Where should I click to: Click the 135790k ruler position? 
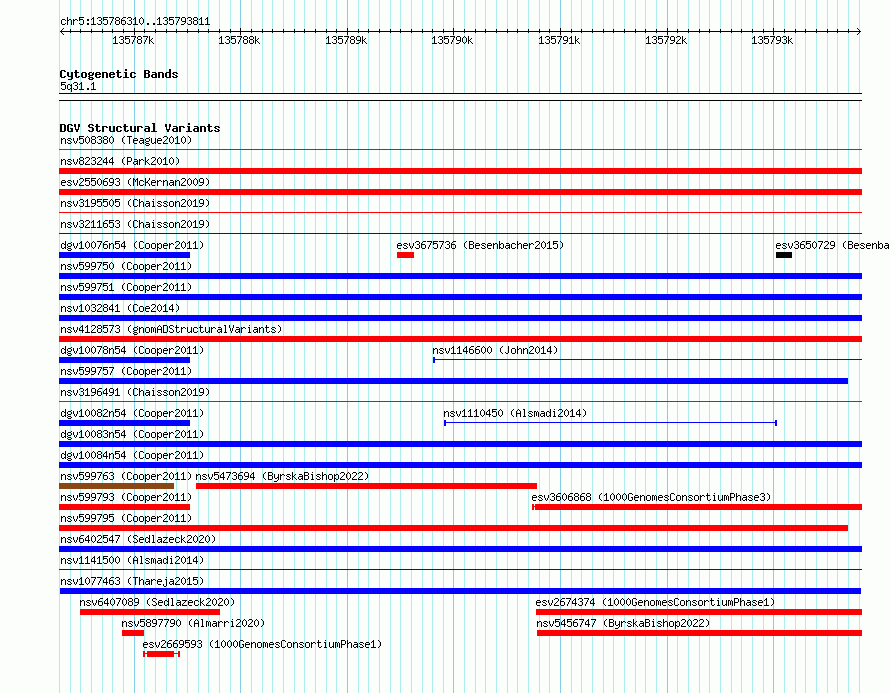(x=452, y=40)
